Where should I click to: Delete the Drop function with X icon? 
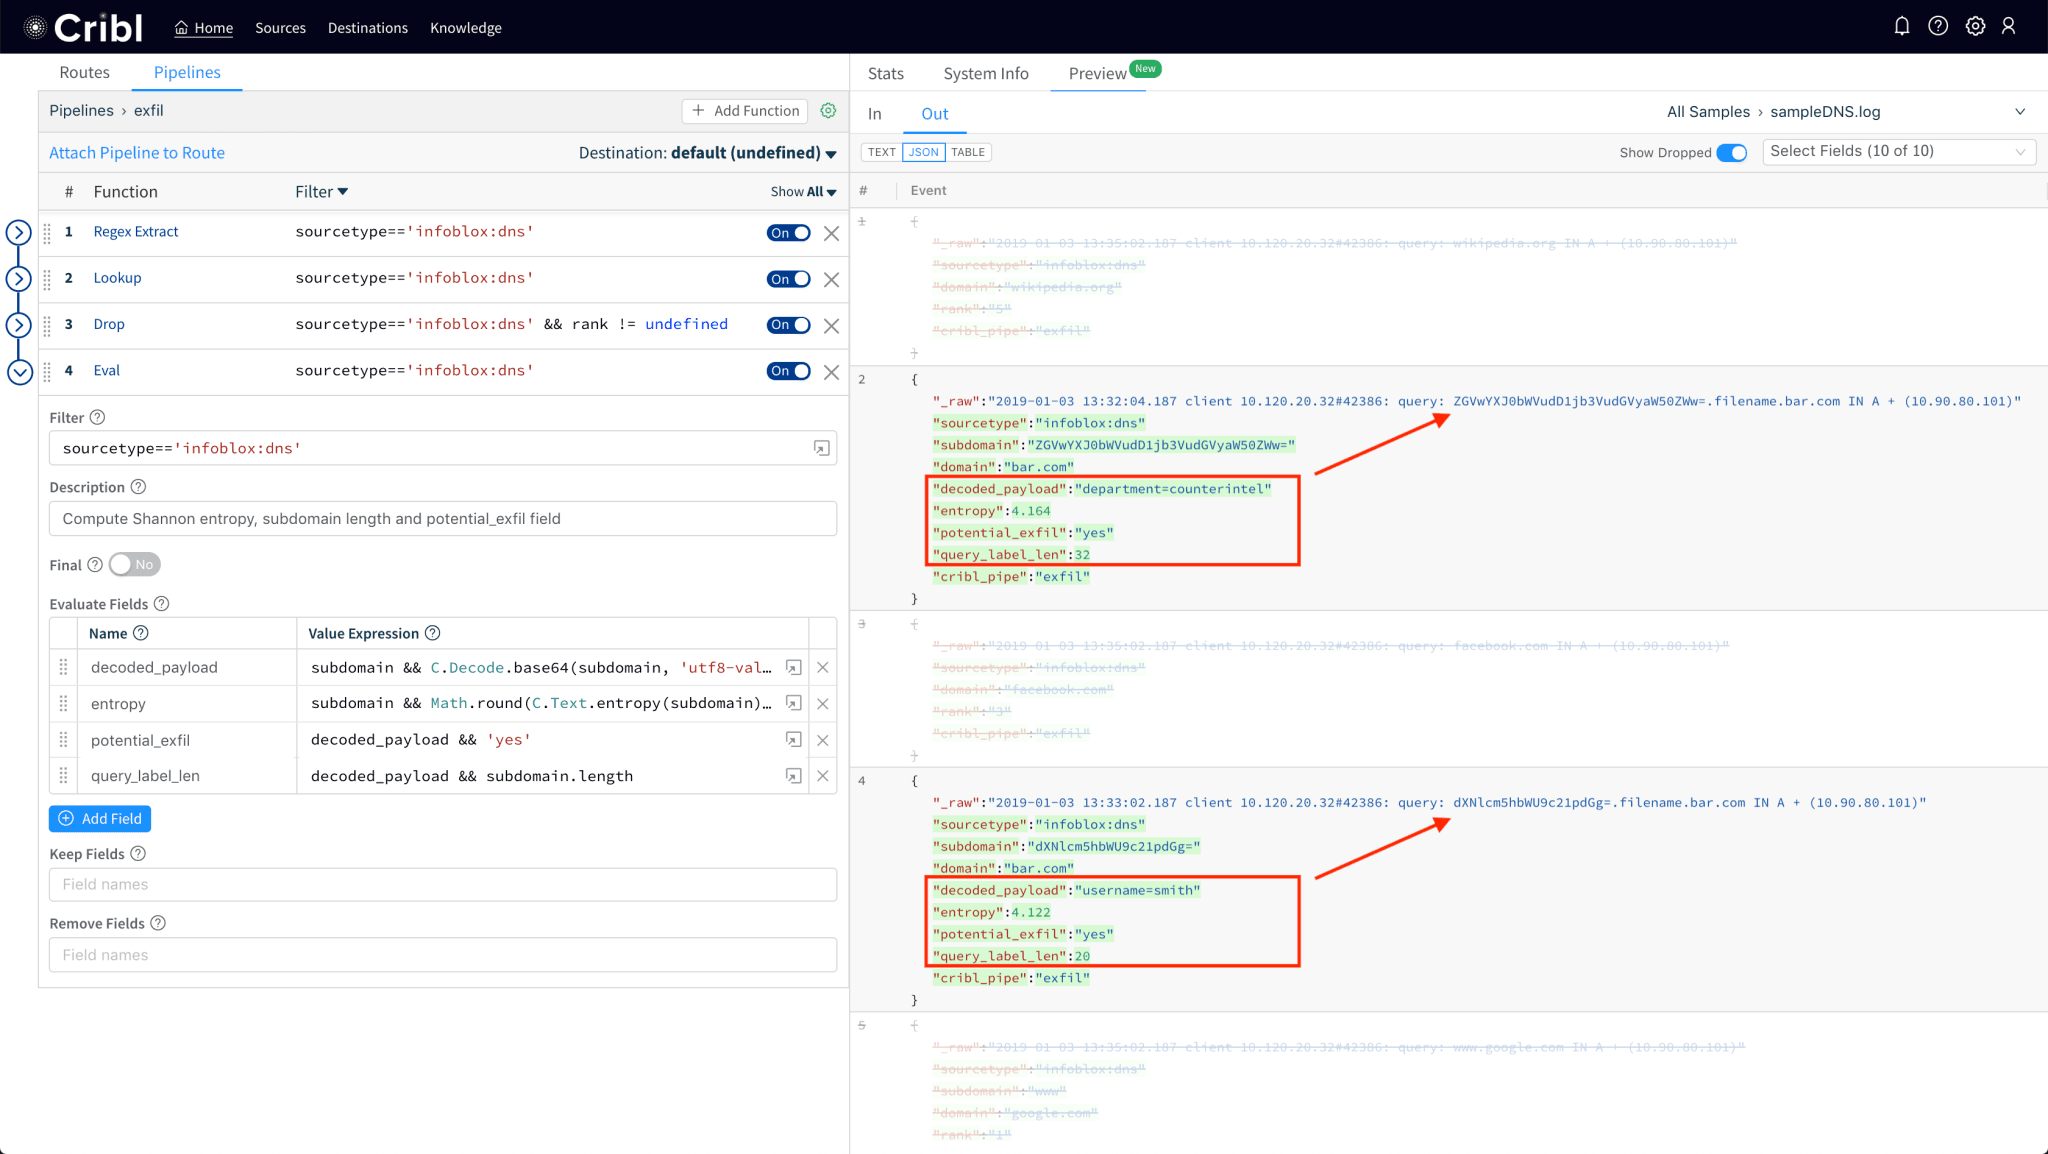831,326
